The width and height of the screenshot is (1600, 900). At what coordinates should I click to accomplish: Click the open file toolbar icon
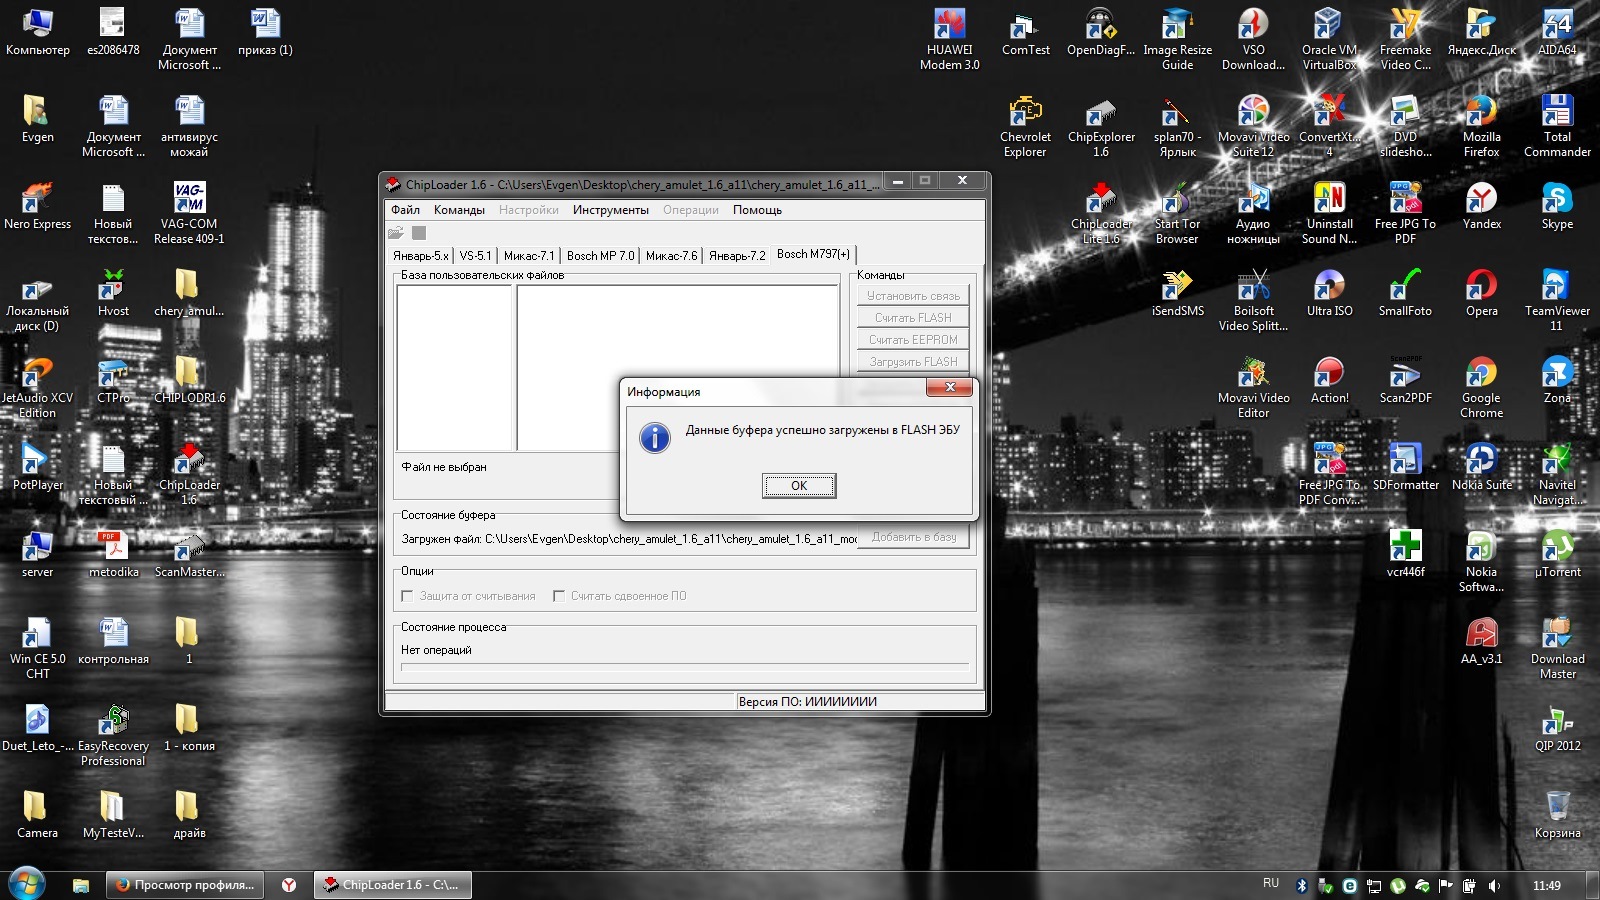pos(396,233)
